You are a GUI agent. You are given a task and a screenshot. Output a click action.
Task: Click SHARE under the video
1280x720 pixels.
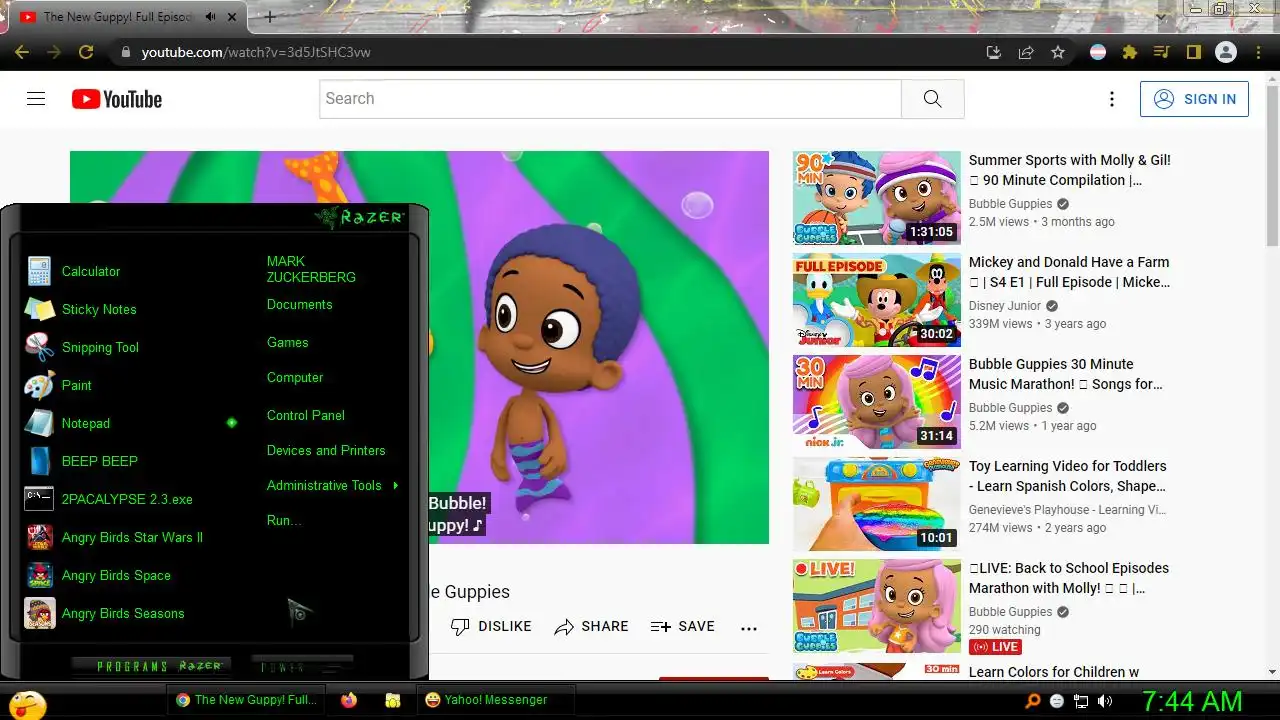tap(591, 626)
